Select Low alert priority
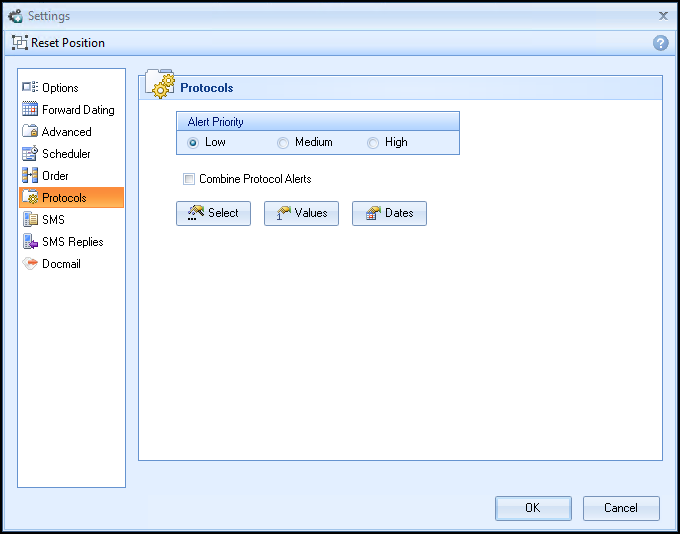Viewport: 680px width, 534px height. pos(193,143)
